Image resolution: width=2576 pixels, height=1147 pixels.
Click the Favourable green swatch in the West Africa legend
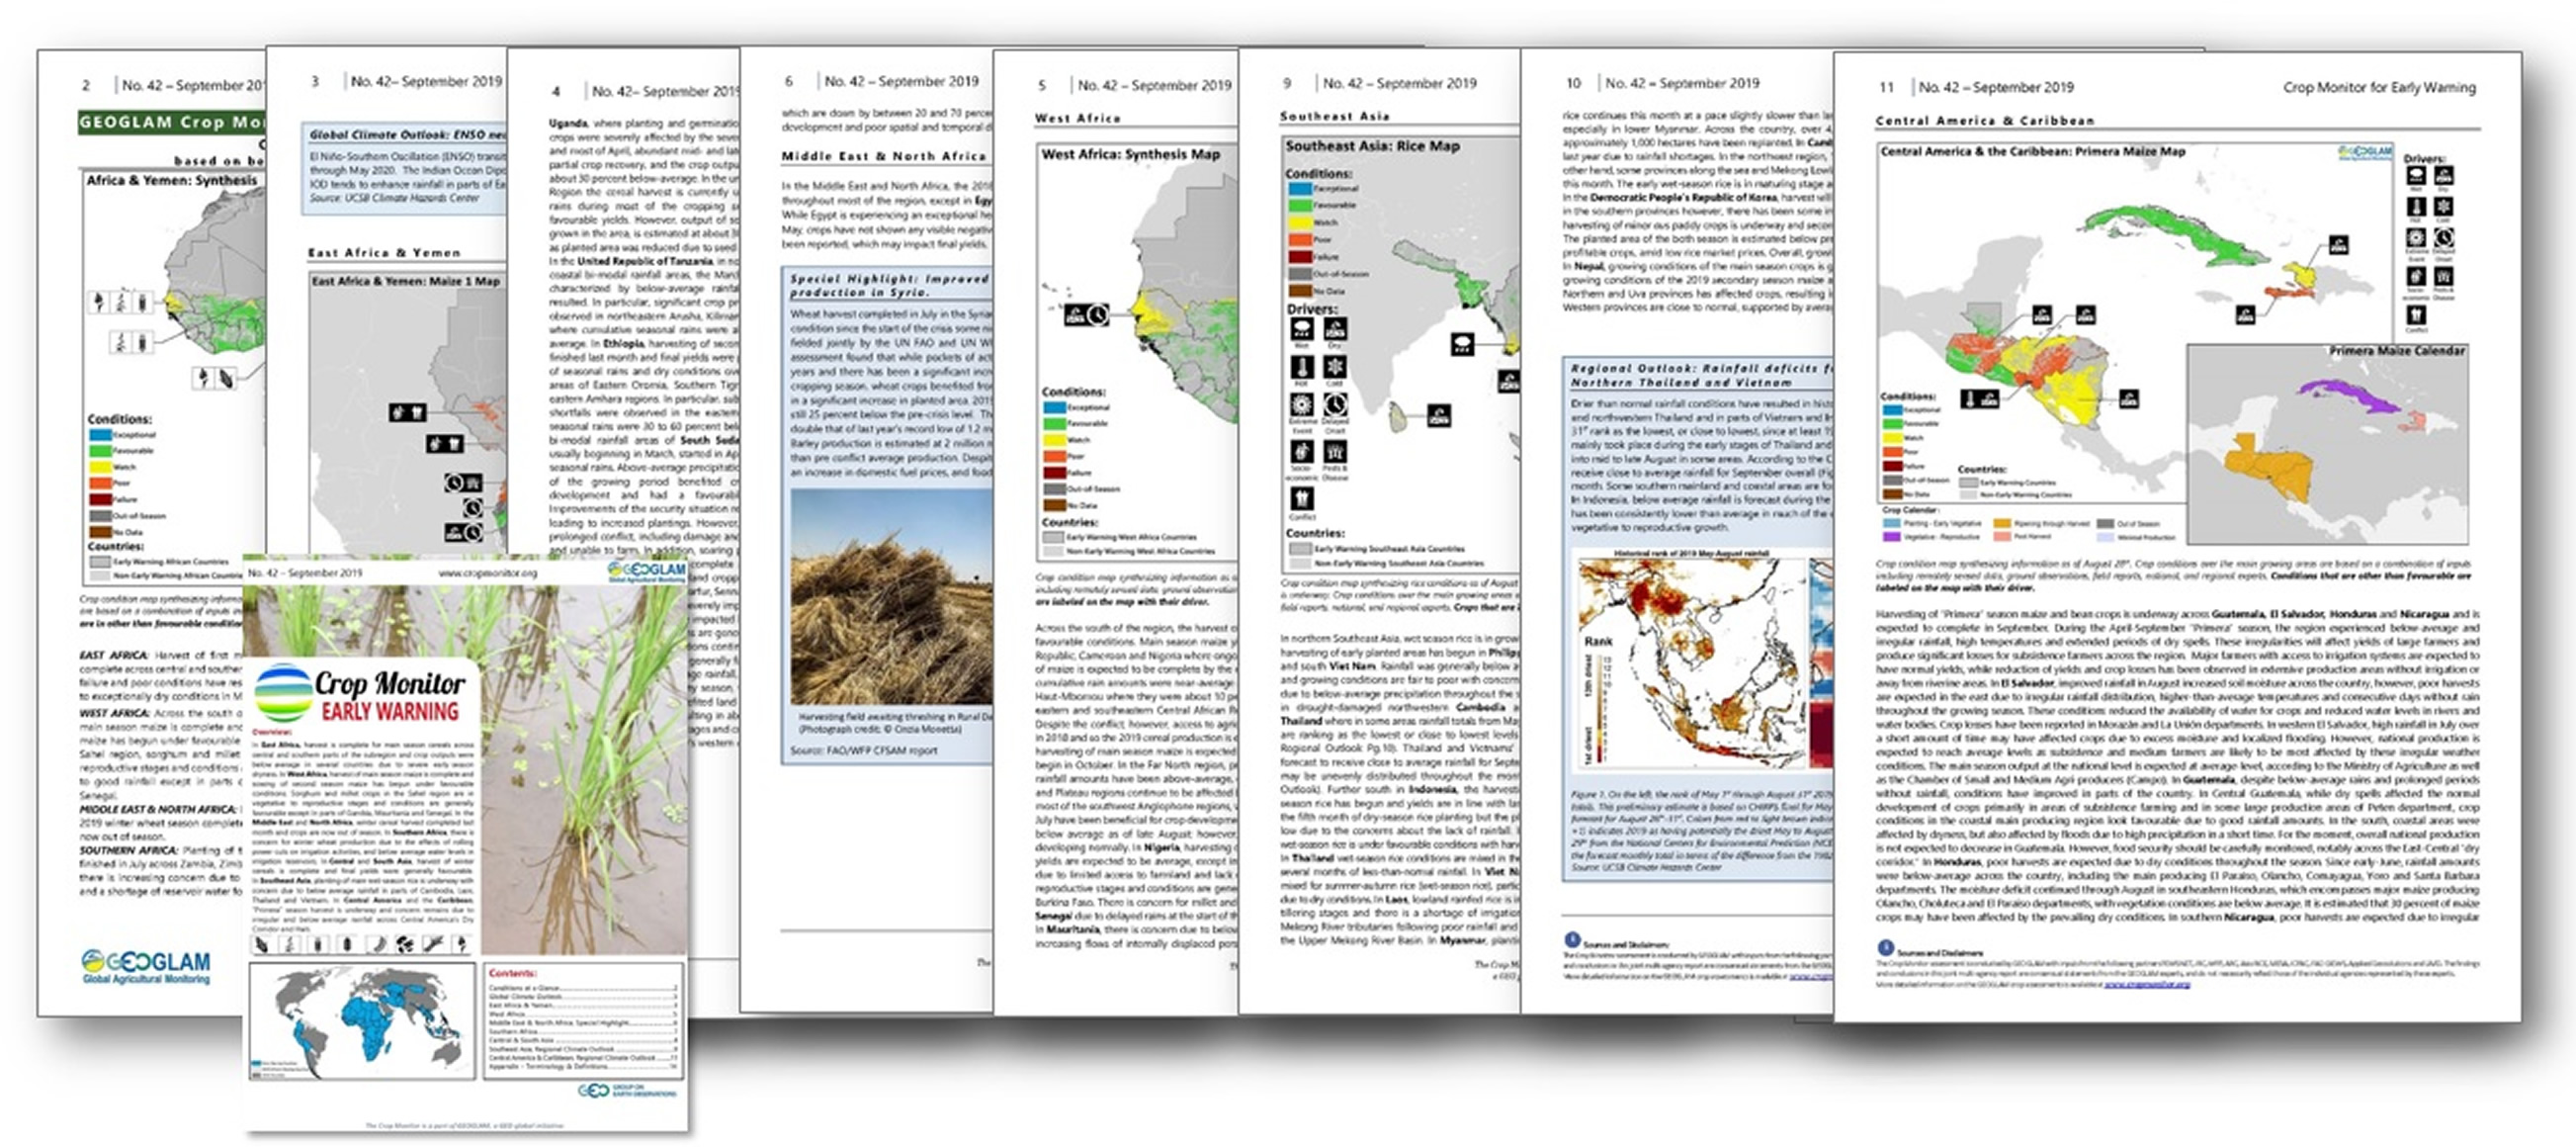coord(1055,424)
